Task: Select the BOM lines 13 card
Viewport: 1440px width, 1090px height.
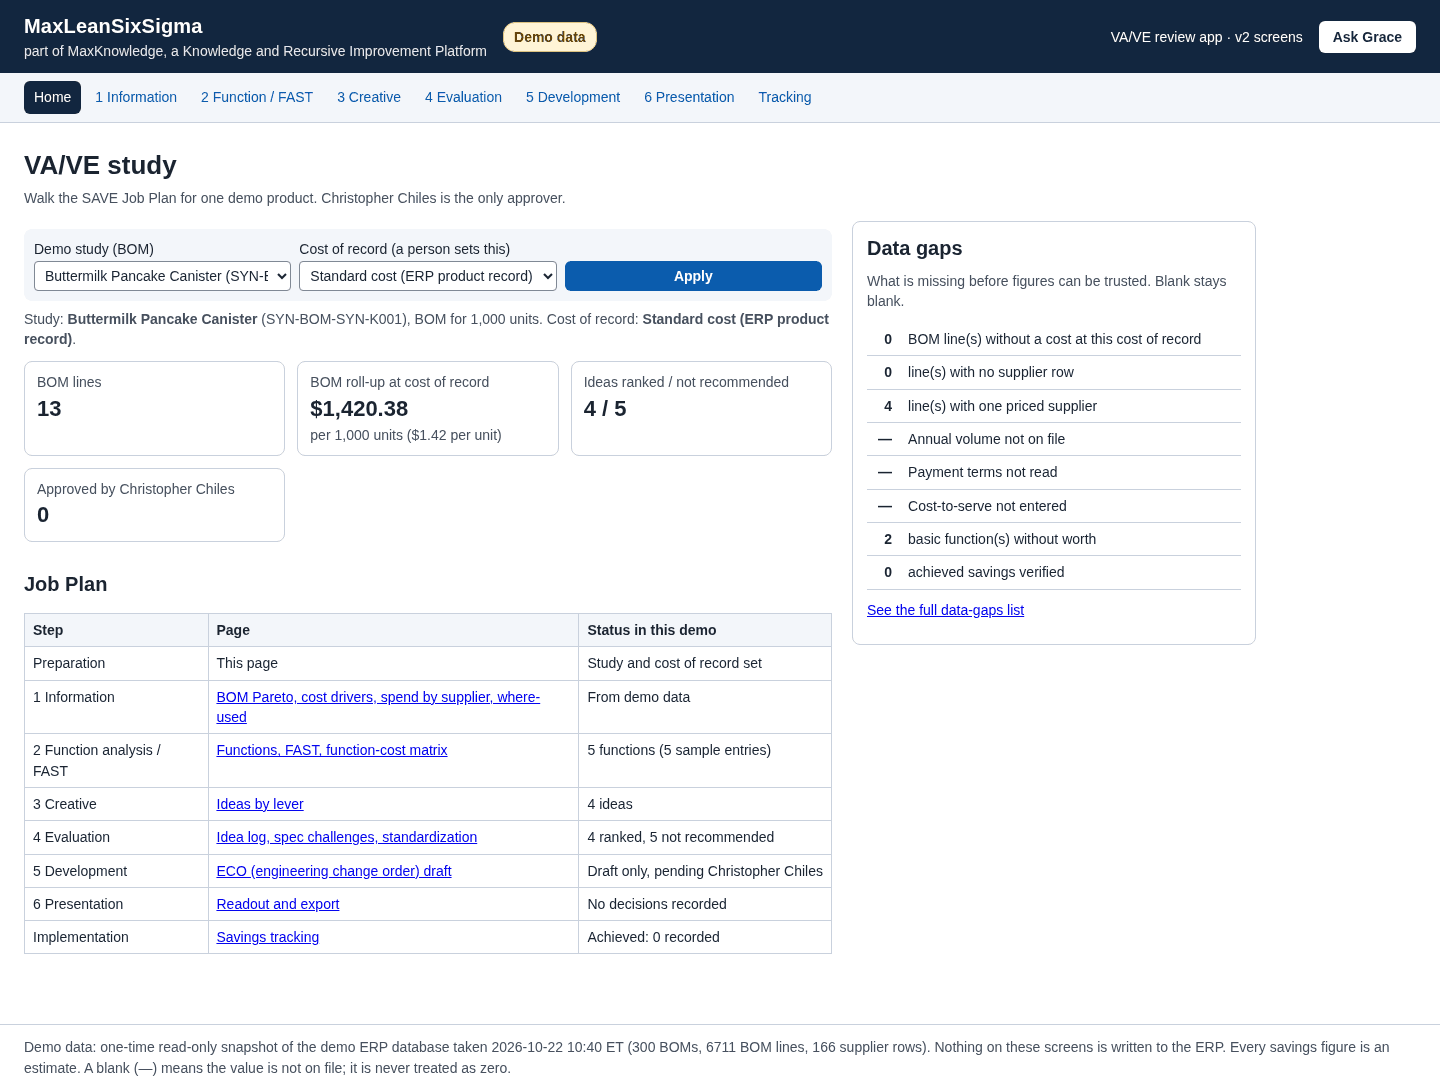Action: point(154,408)
